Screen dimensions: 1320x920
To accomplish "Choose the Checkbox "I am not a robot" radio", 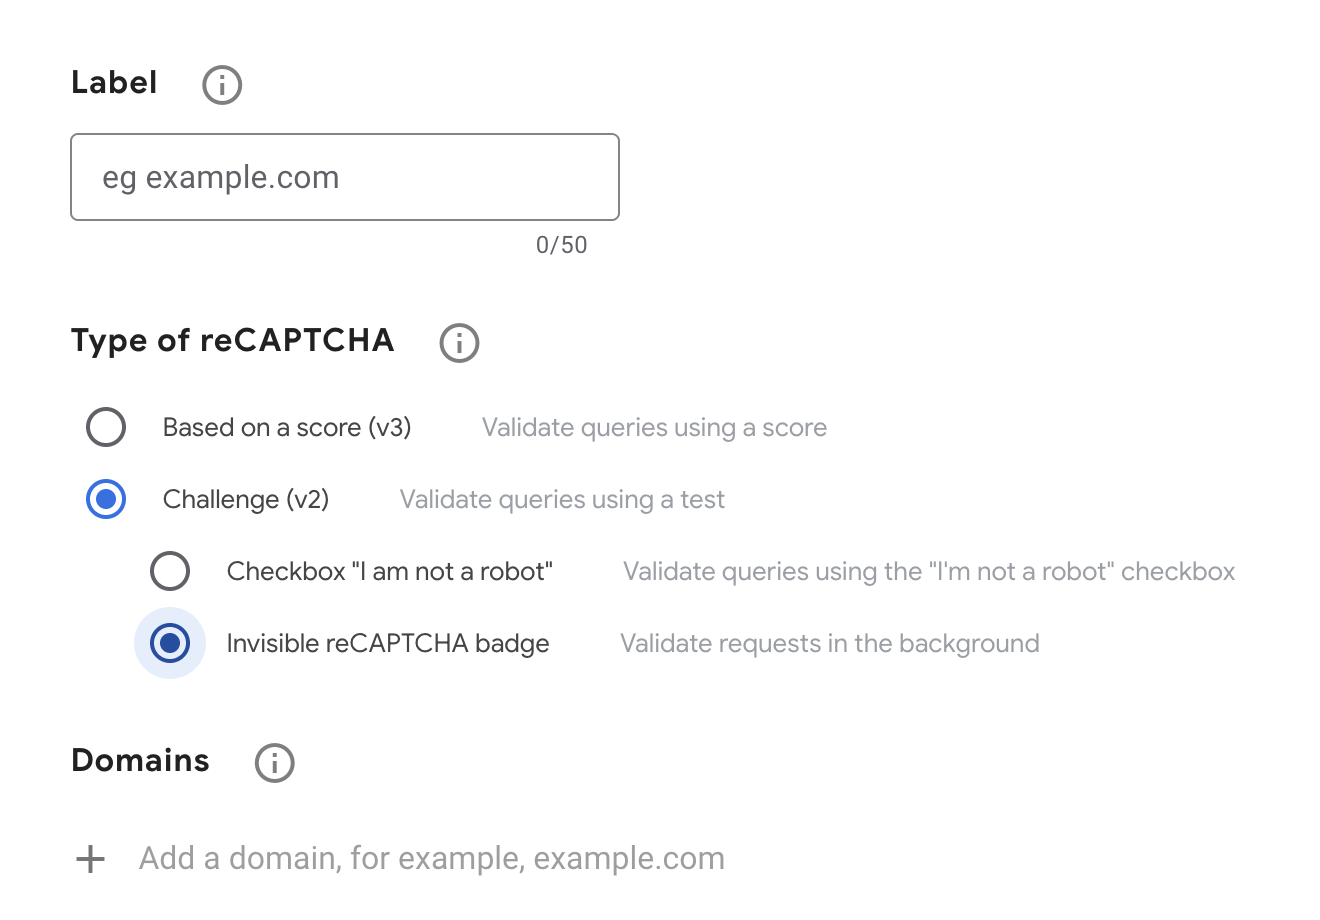I will coord(170,571).
